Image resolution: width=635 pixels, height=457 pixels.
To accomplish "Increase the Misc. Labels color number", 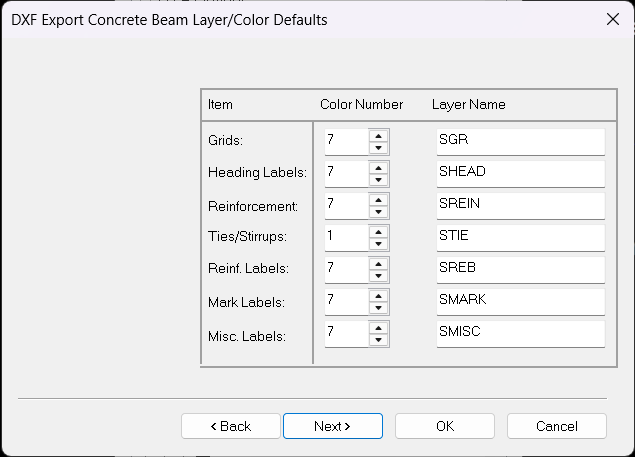I will pos(379,328).
